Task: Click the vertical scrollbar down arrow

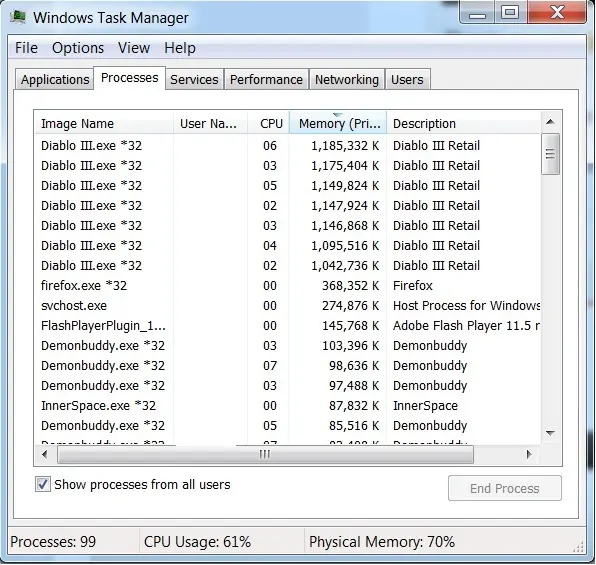Action: pos(550,433)
